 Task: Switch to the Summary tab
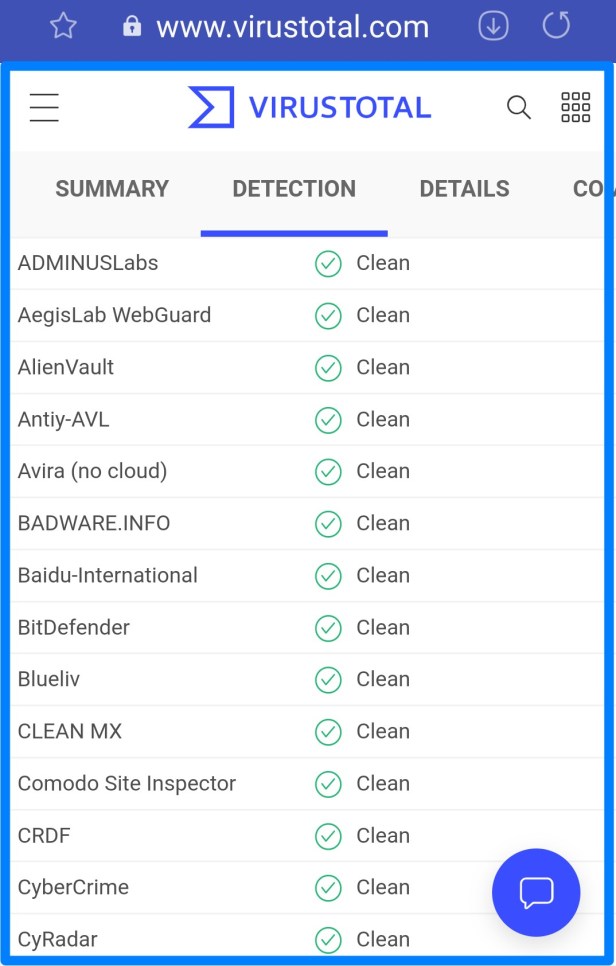112,189
